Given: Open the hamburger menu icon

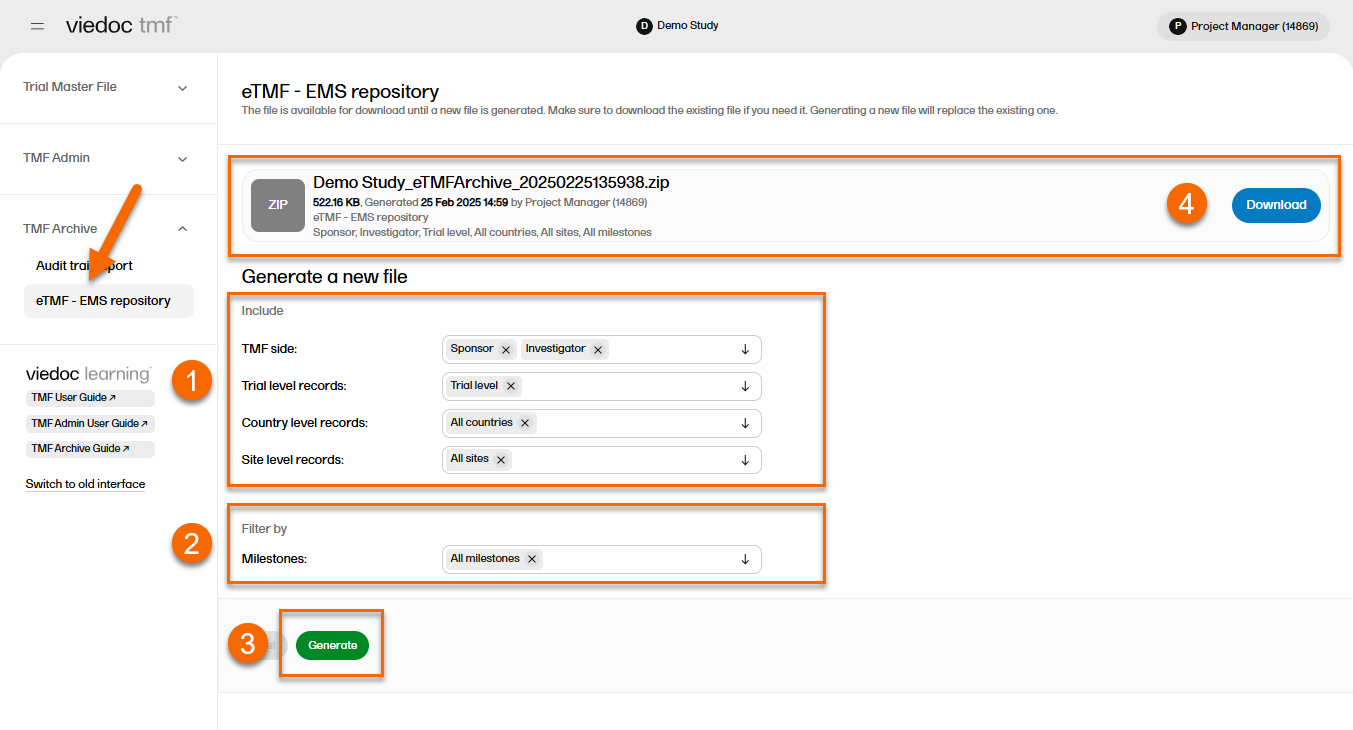Looking at the screenshot, I should [37, 26].
